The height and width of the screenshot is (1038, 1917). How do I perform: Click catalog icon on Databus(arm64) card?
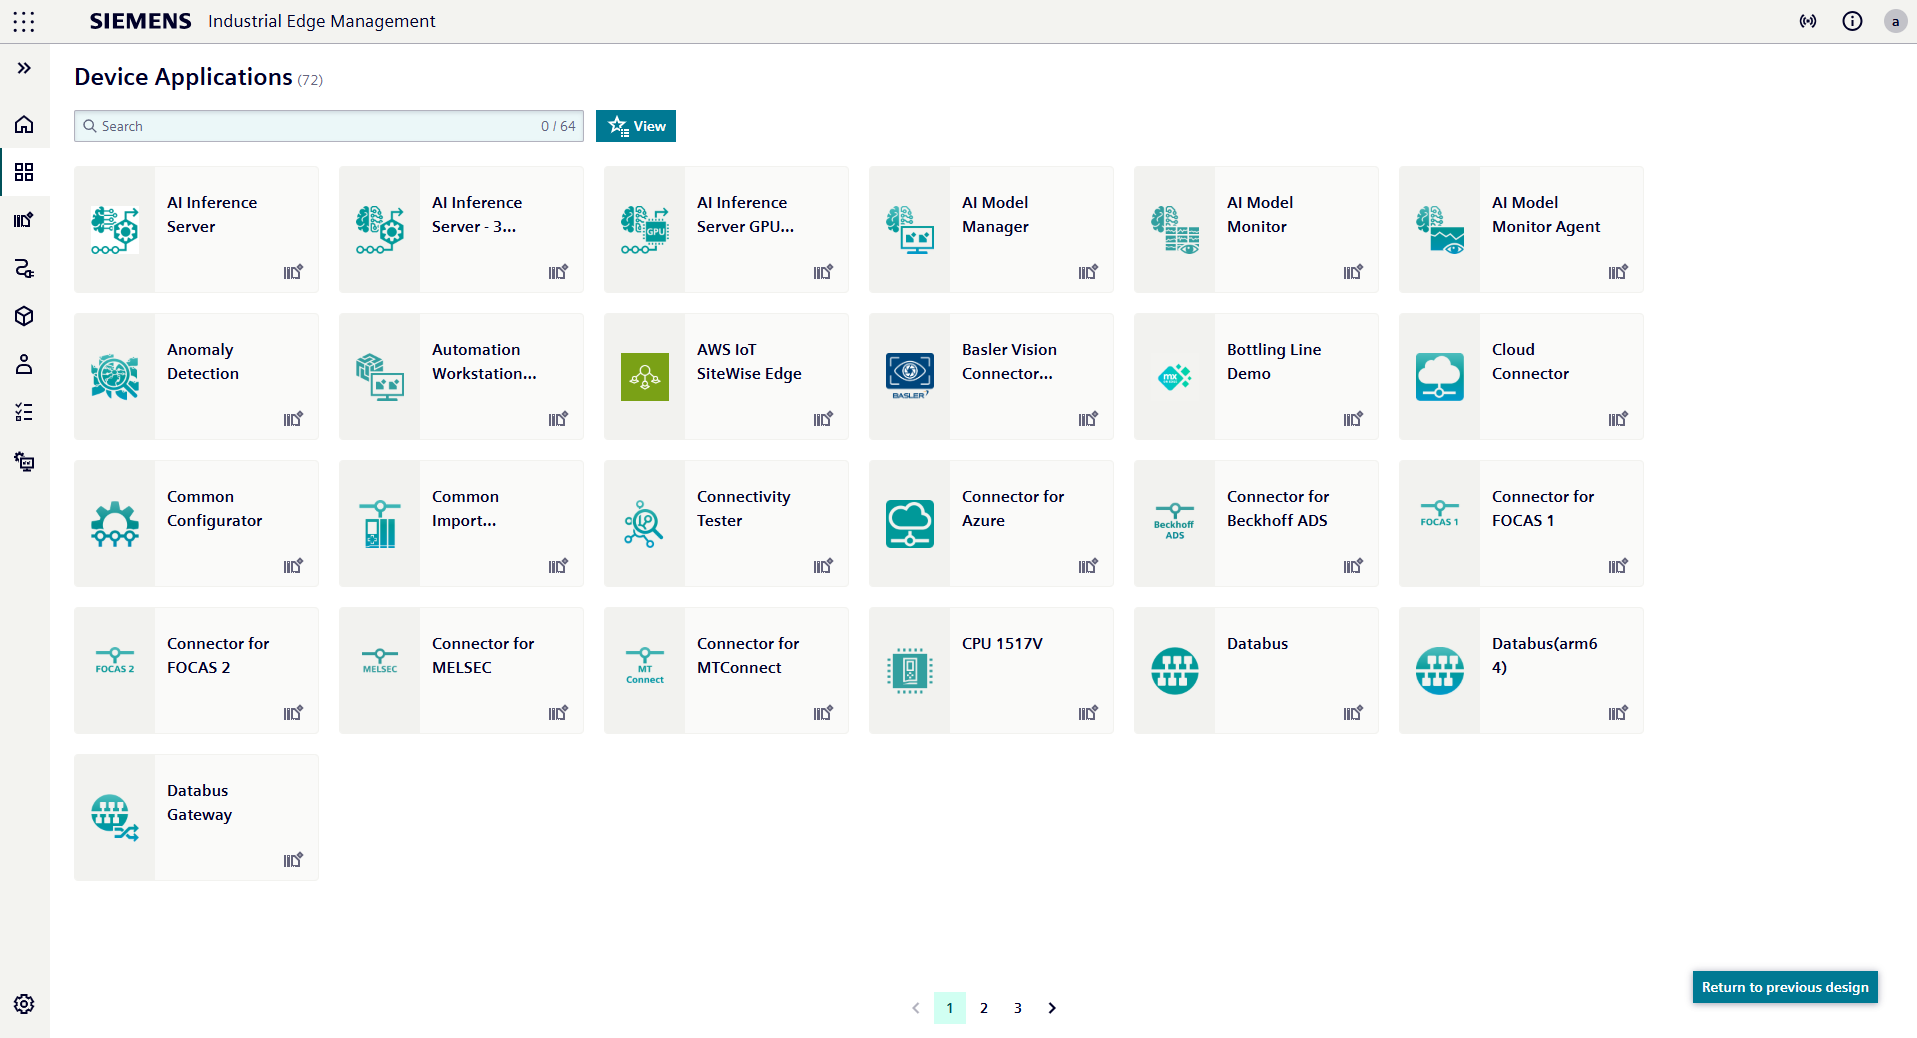point(1618,713)
